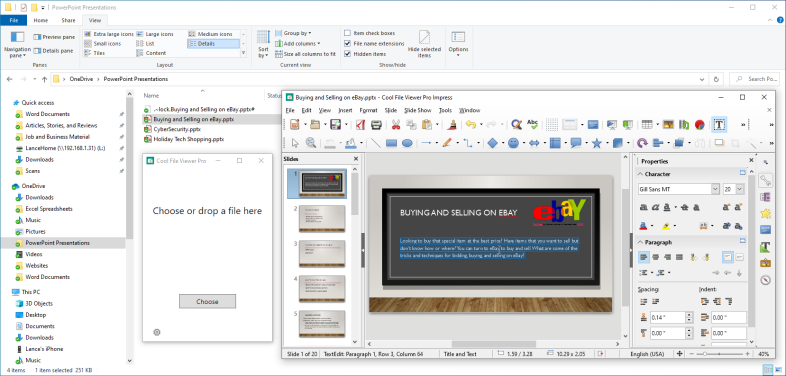786x376 pixels.
Task: Toggle Strikethrough in Character panel
Action: pos(685,207)
